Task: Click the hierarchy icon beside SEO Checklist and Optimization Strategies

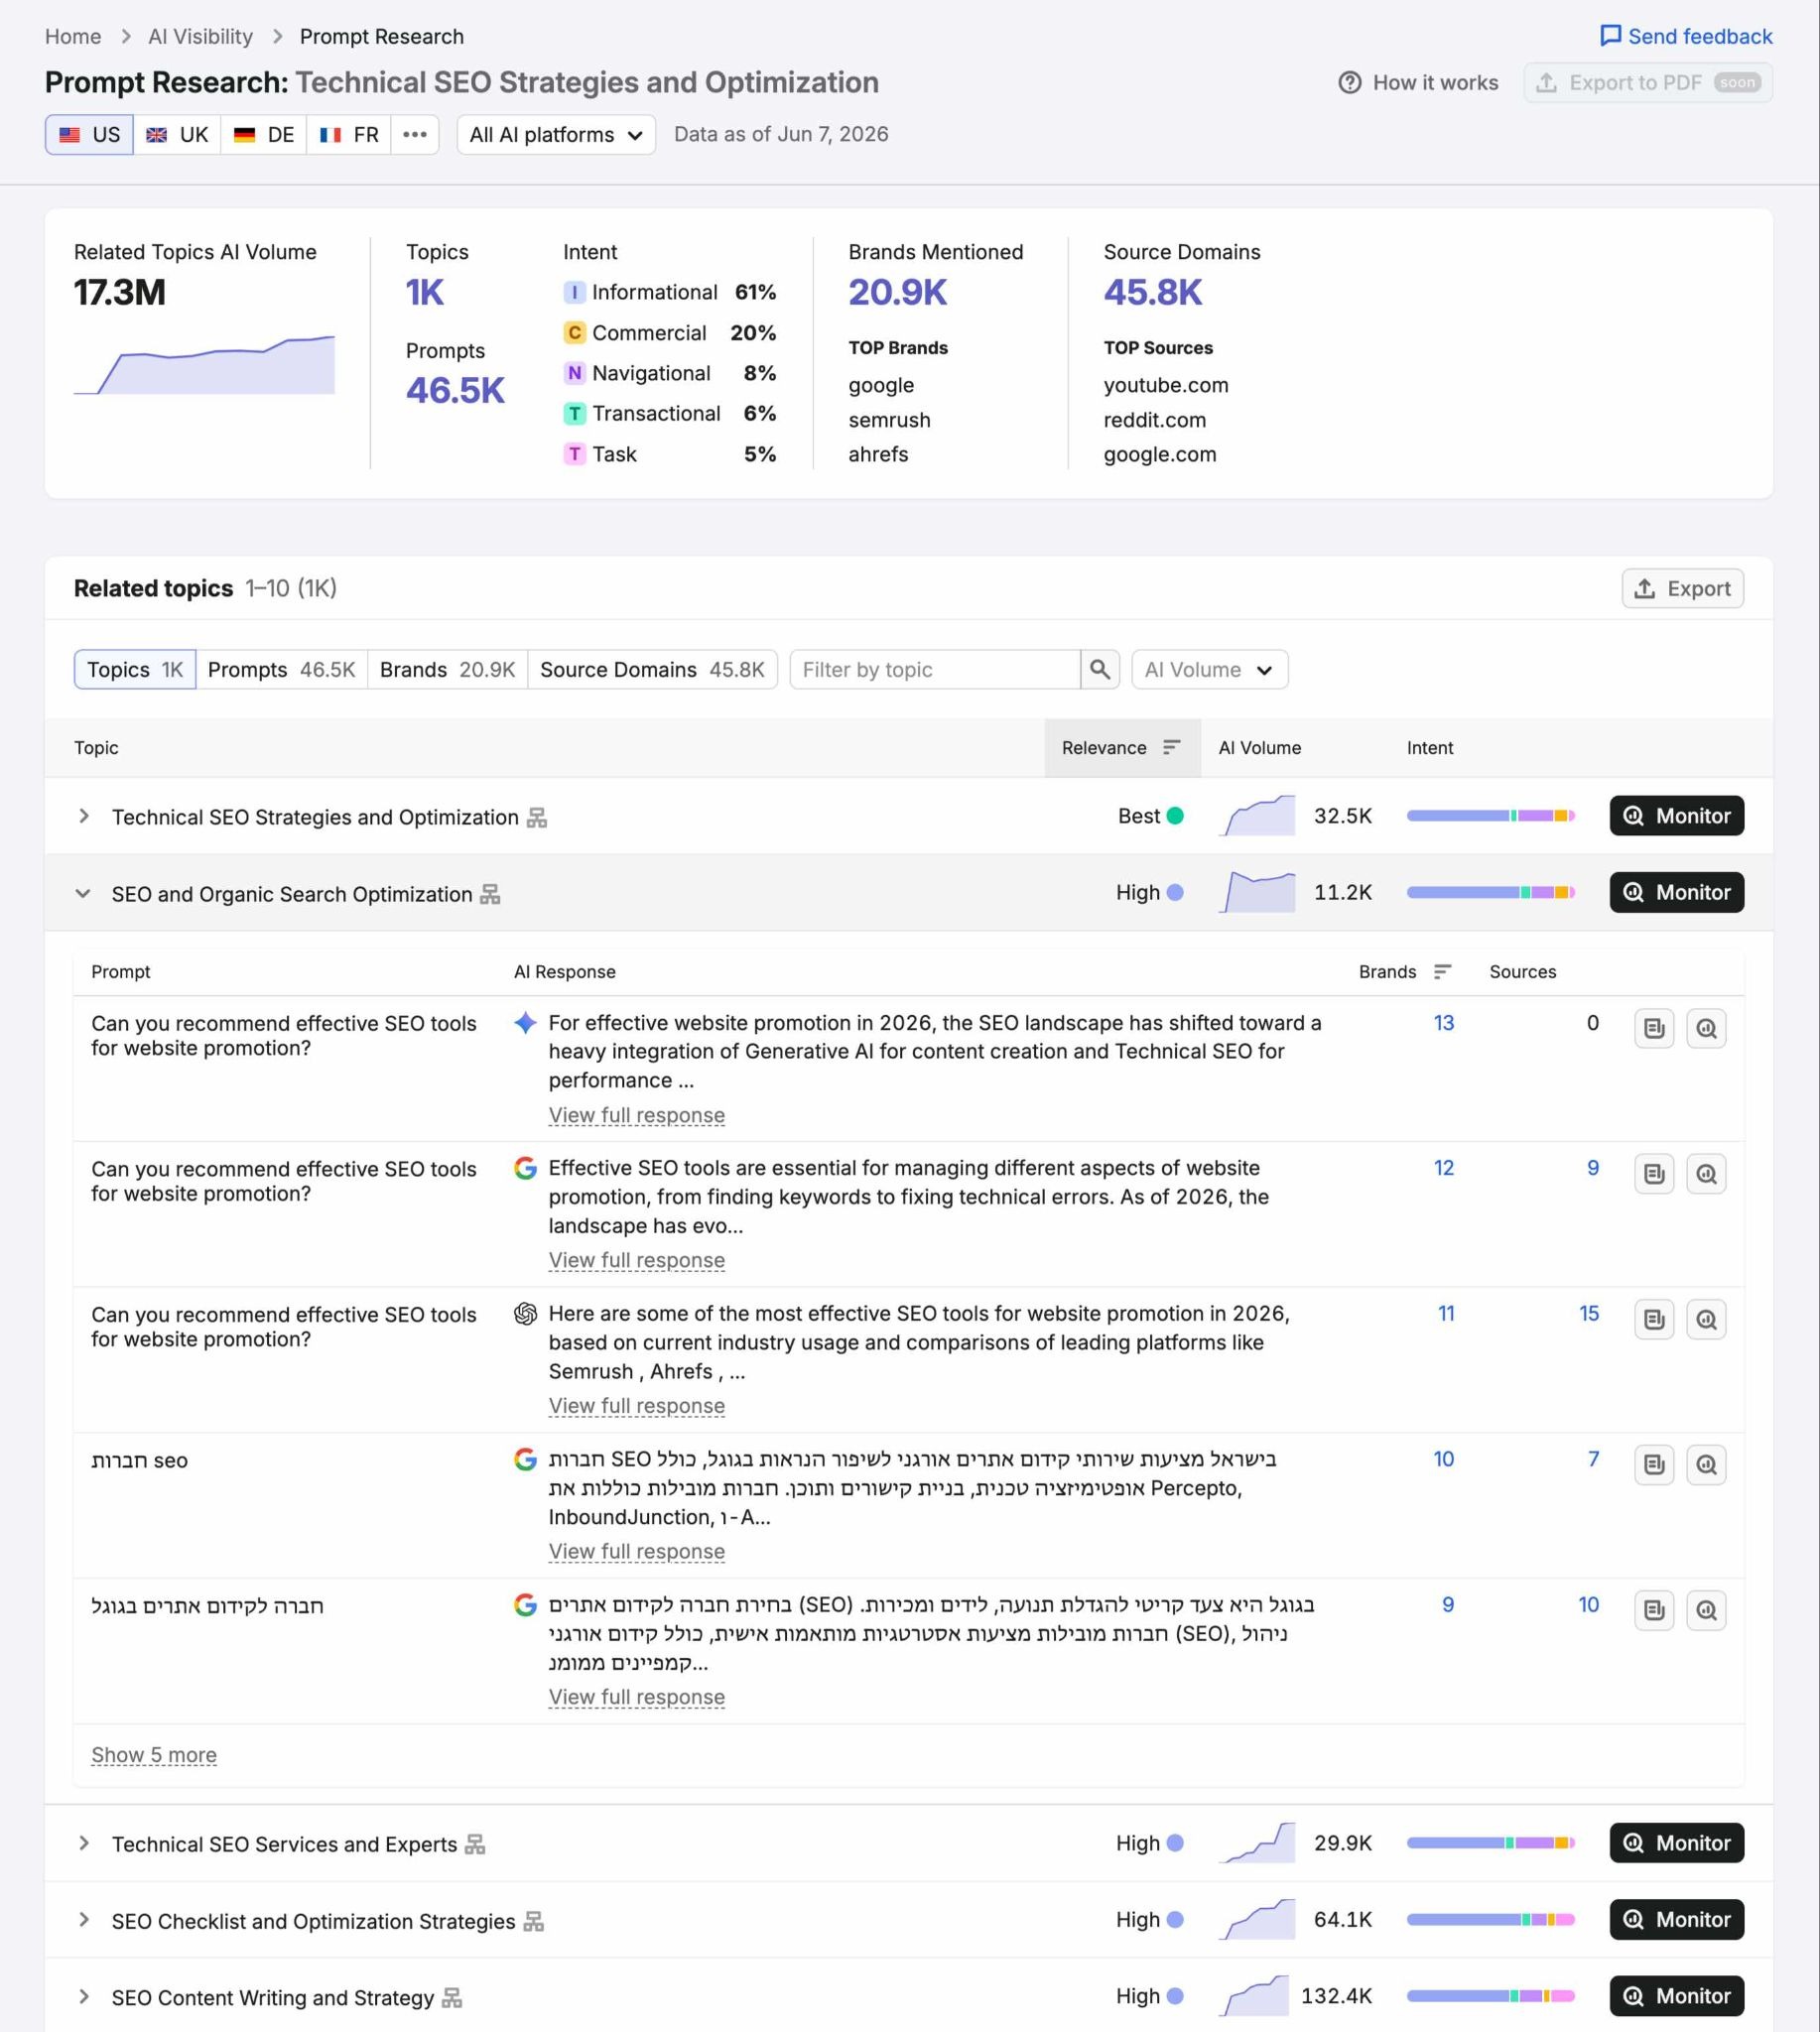Action: [534, 1921]
